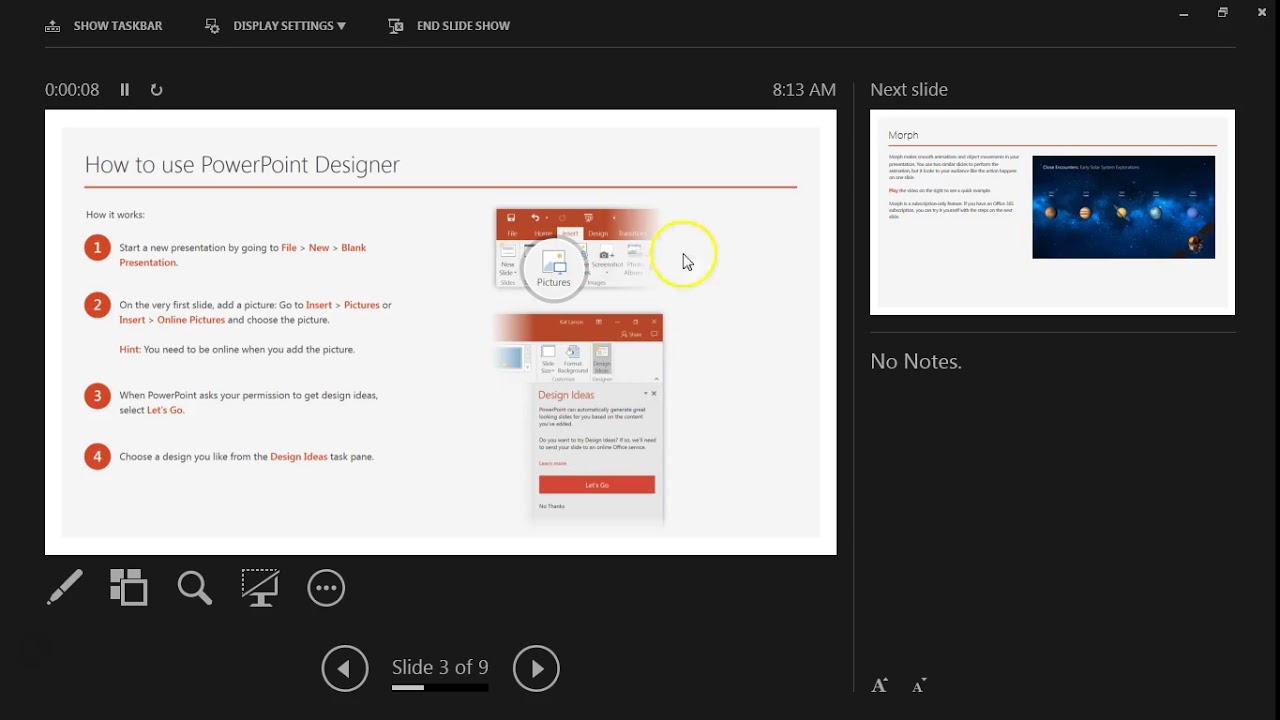Click the Next slide label
Image resolution: width=1280 pixels, height=720 pixels.
(x=909, y=89)
